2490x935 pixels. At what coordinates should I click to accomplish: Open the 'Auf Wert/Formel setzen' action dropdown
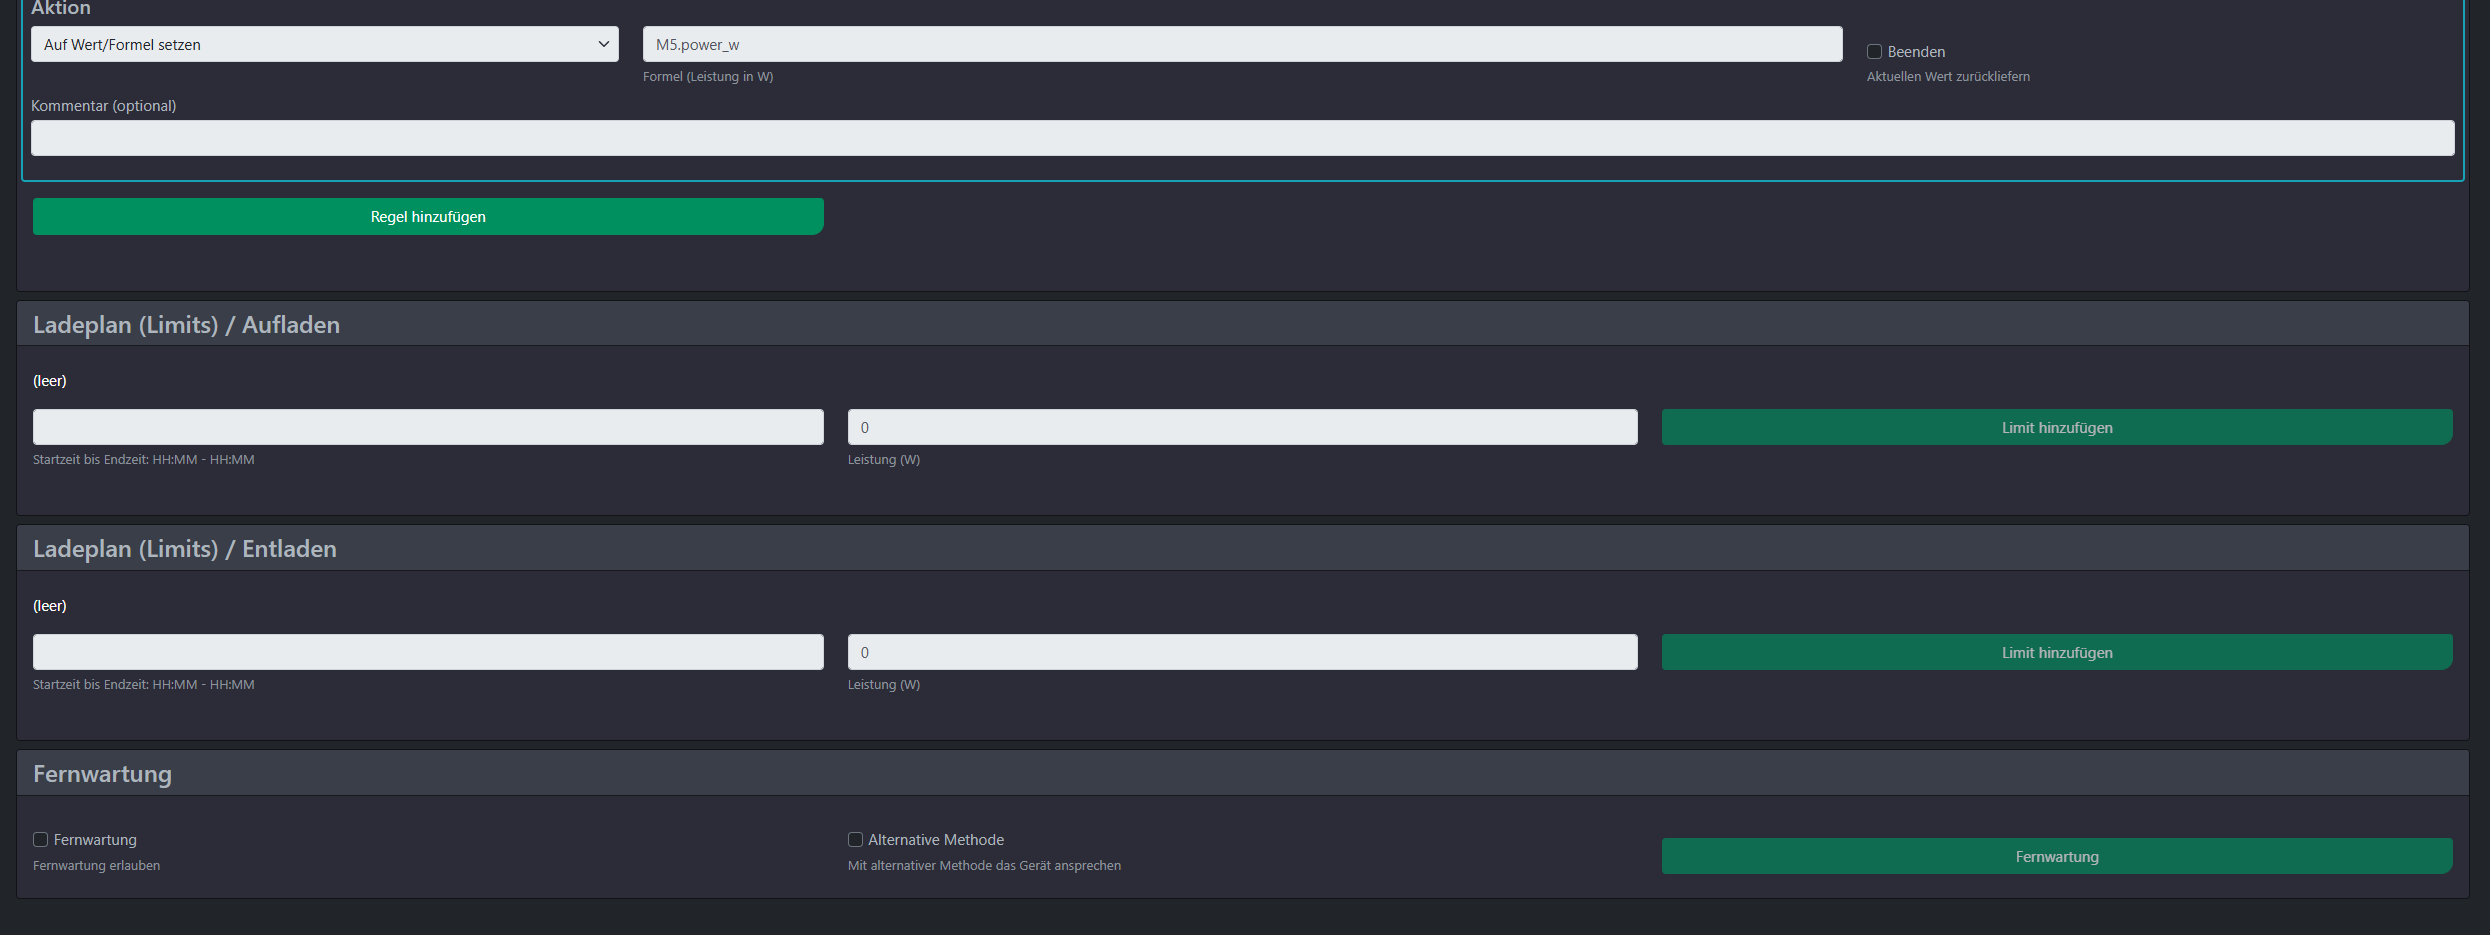coord(325,44)
